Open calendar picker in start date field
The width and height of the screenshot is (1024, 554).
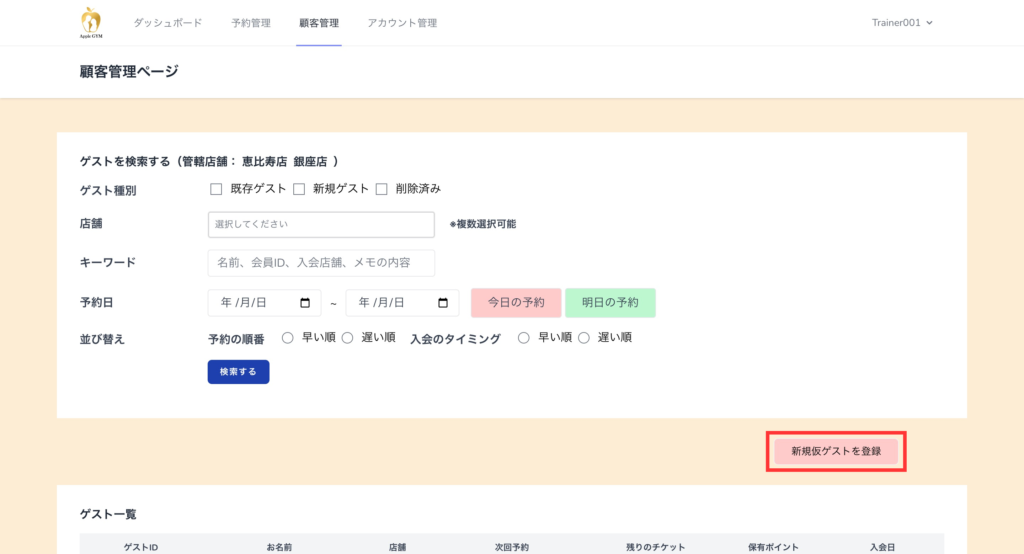coord(304,303)
